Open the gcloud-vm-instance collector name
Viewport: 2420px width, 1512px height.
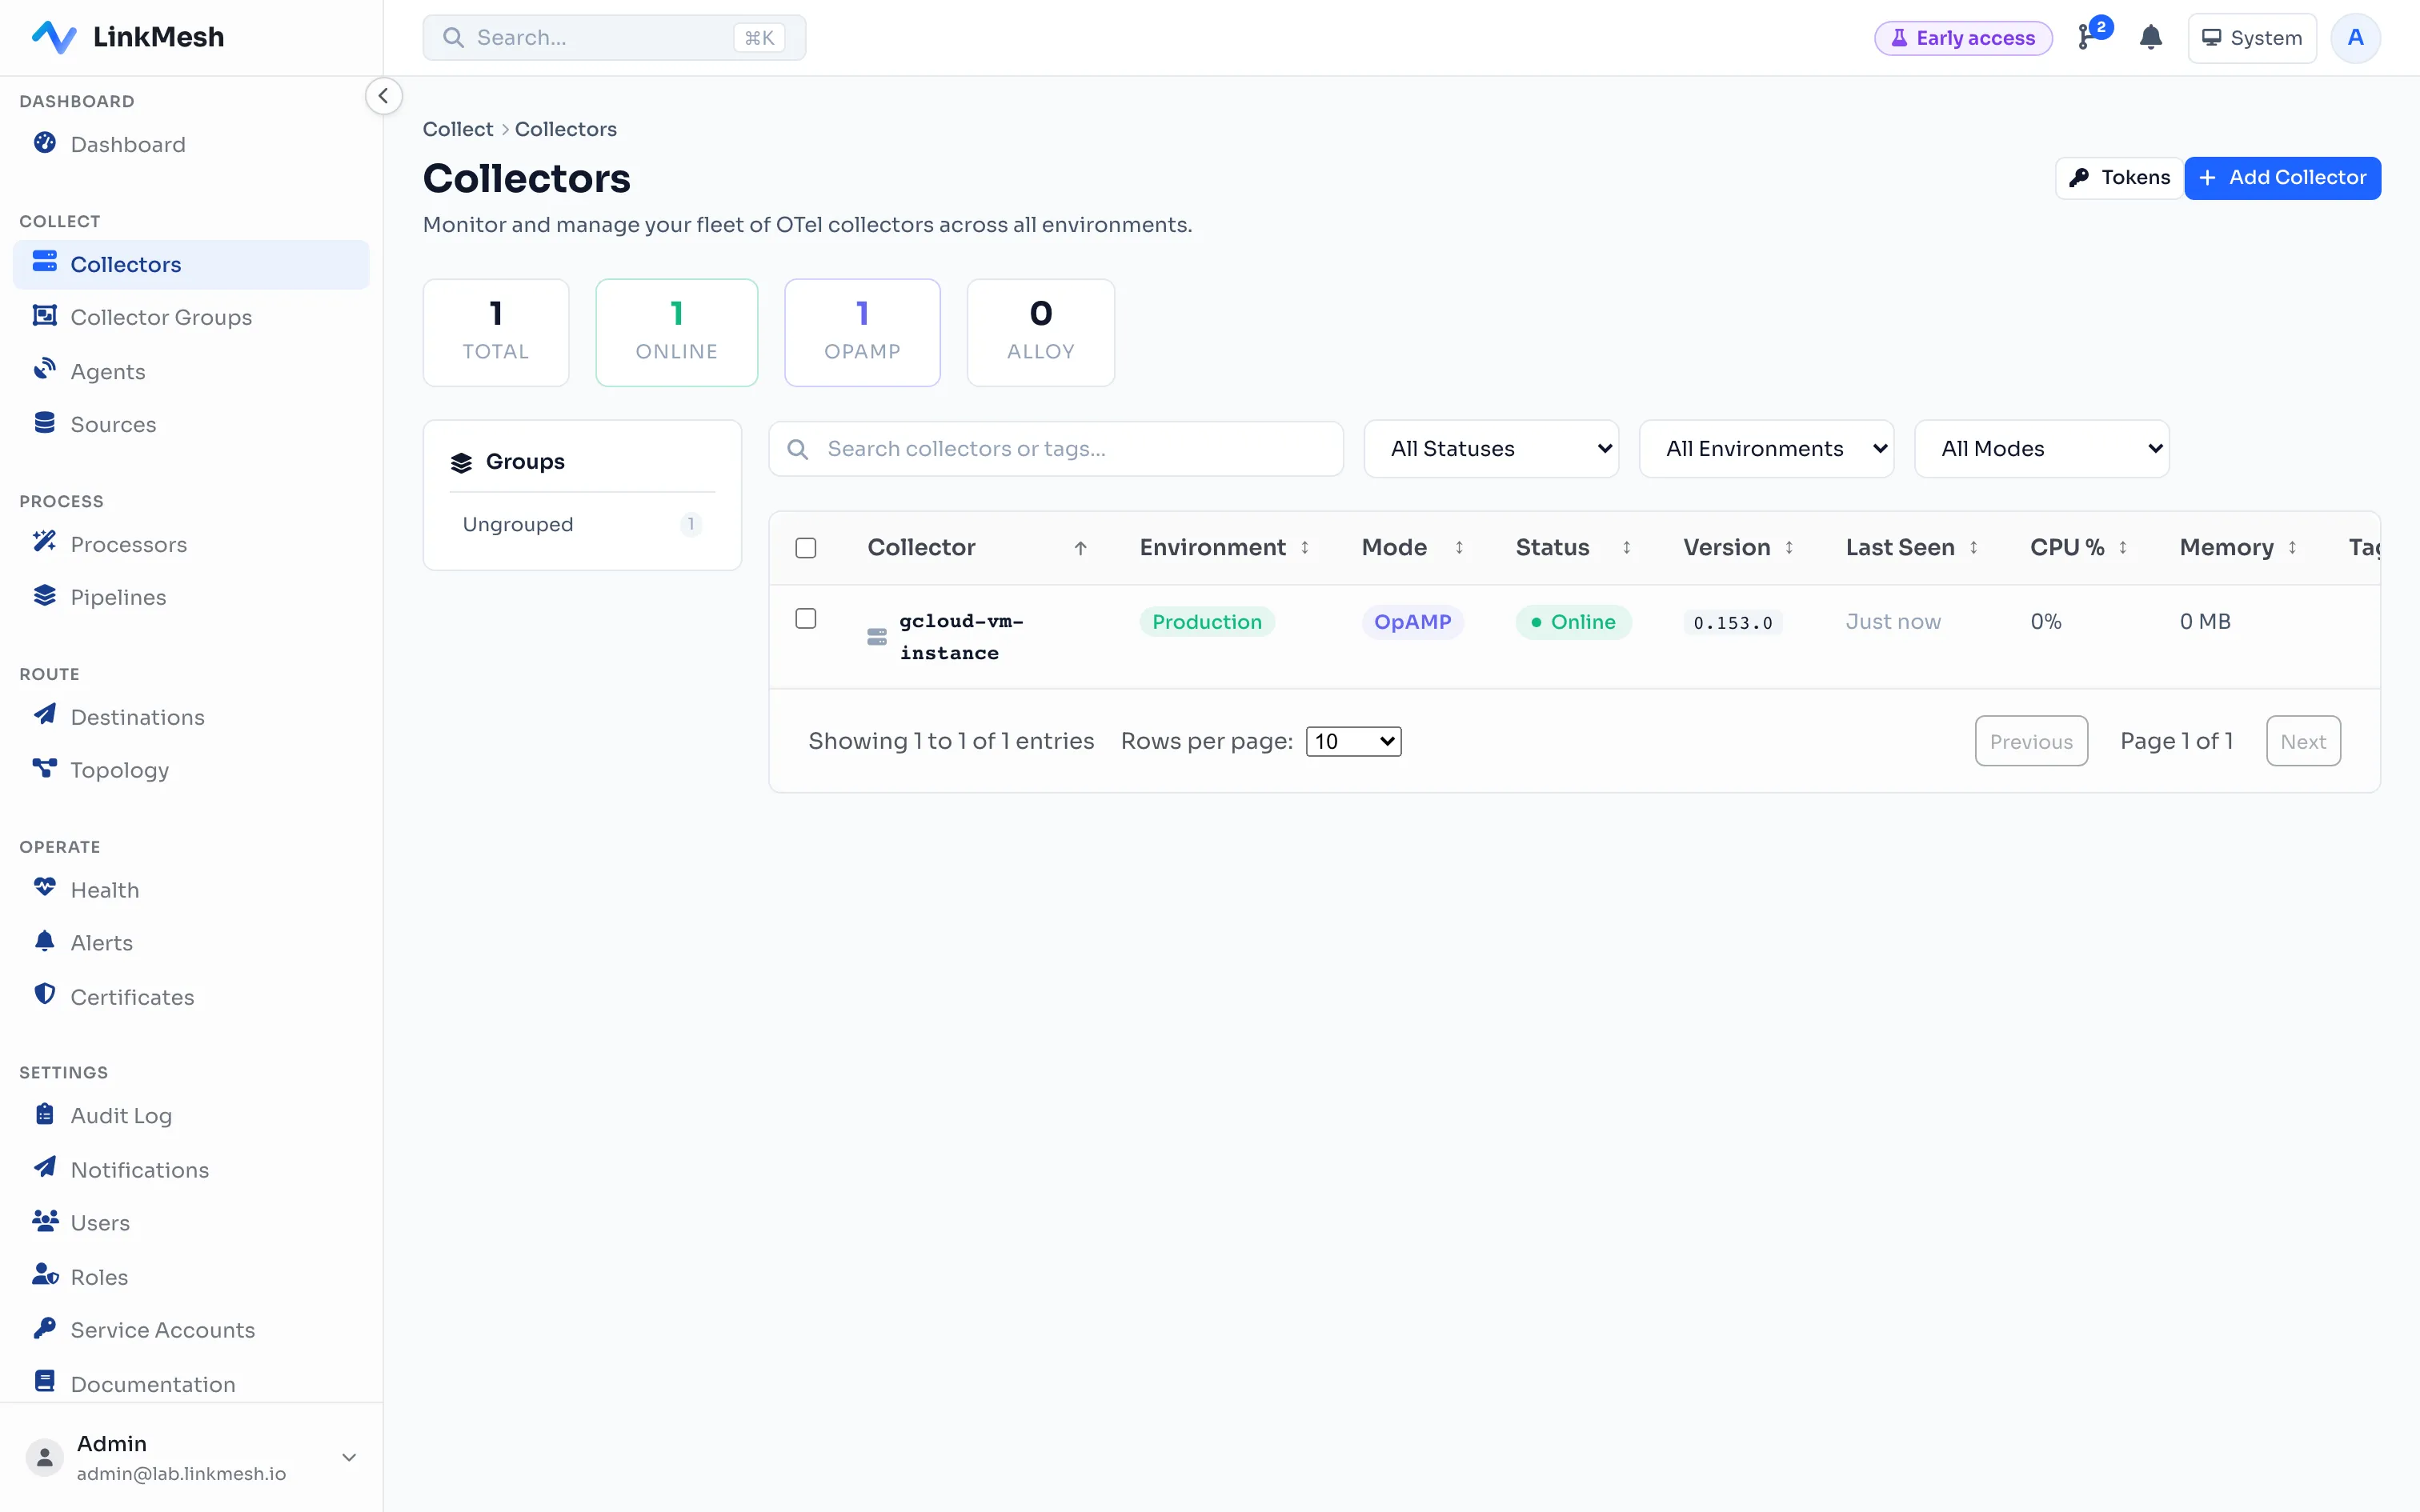tap(961, 637)
